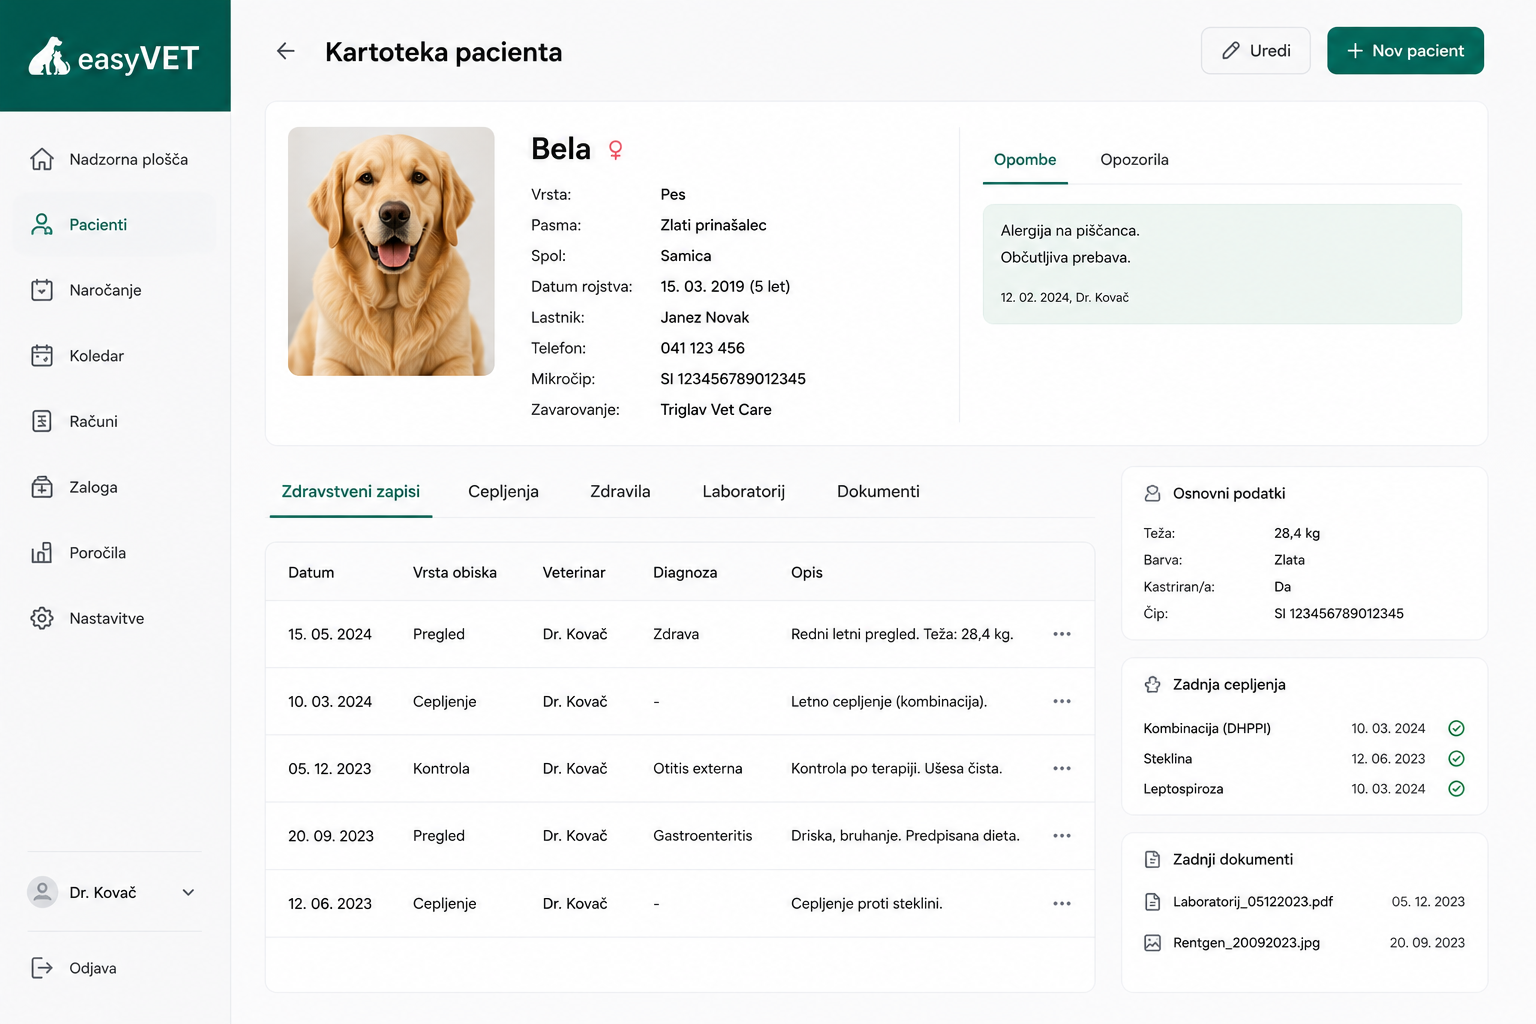Open the Naročanje calendar-check icon
The width and height of the screenshot is (1536, 1024).
pos(42,290)
